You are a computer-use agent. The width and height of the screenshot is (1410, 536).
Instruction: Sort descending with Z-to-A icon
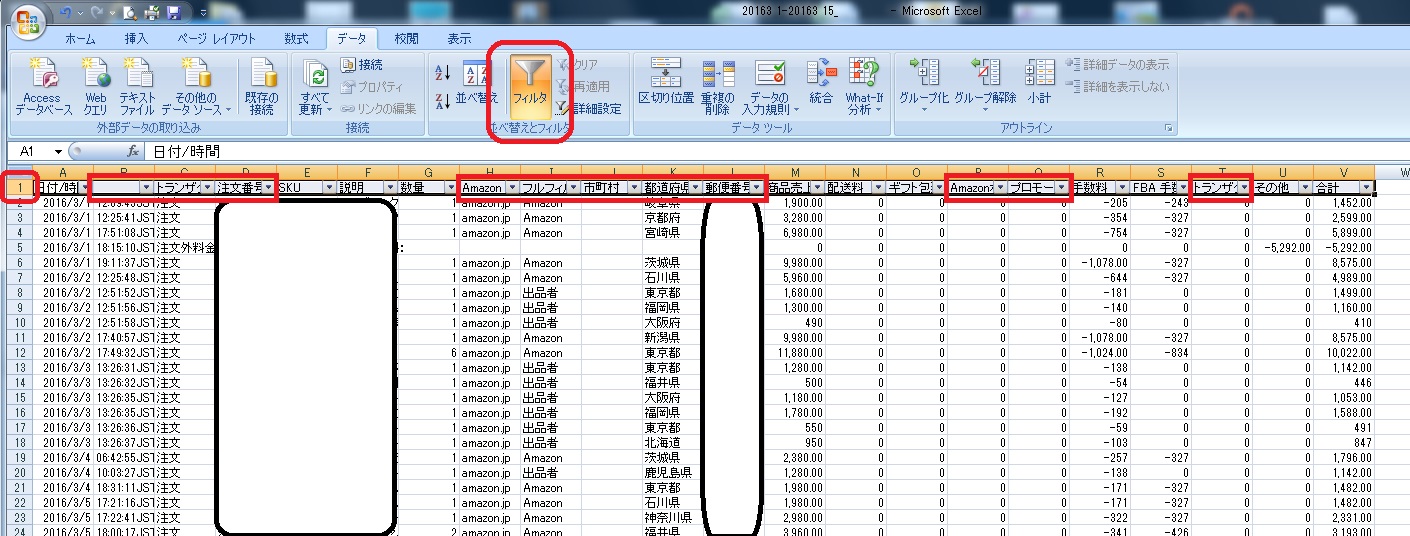pyautogui.click(x=443, y=100)
